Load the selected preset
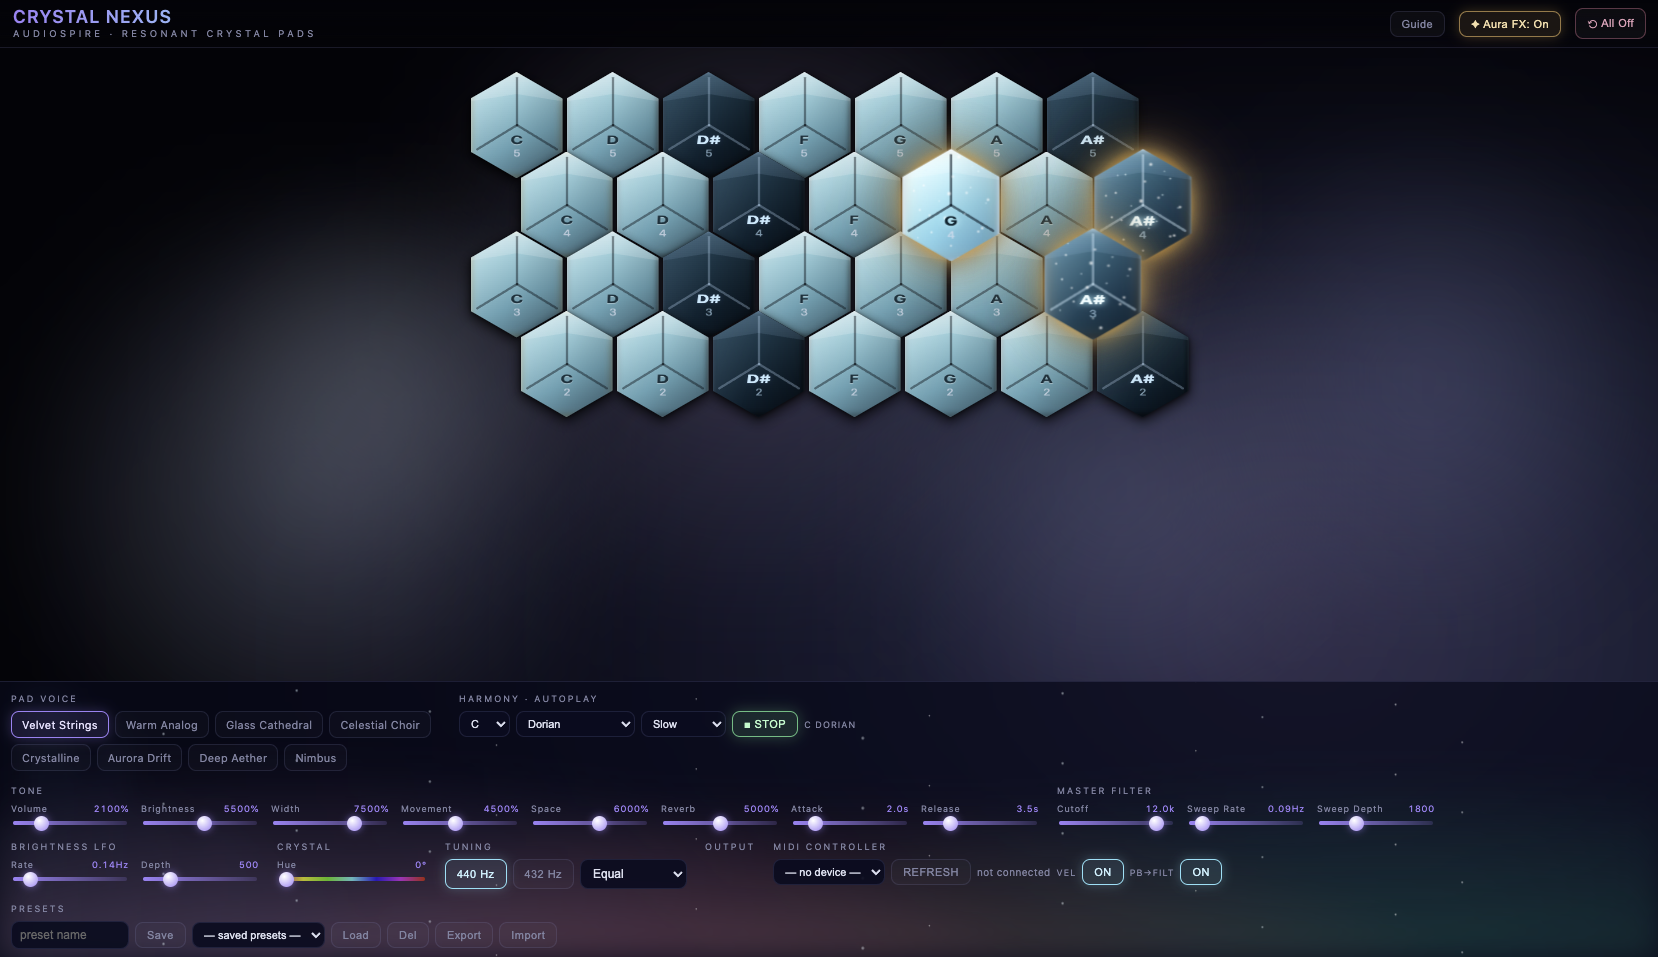 tap(355, 935)
